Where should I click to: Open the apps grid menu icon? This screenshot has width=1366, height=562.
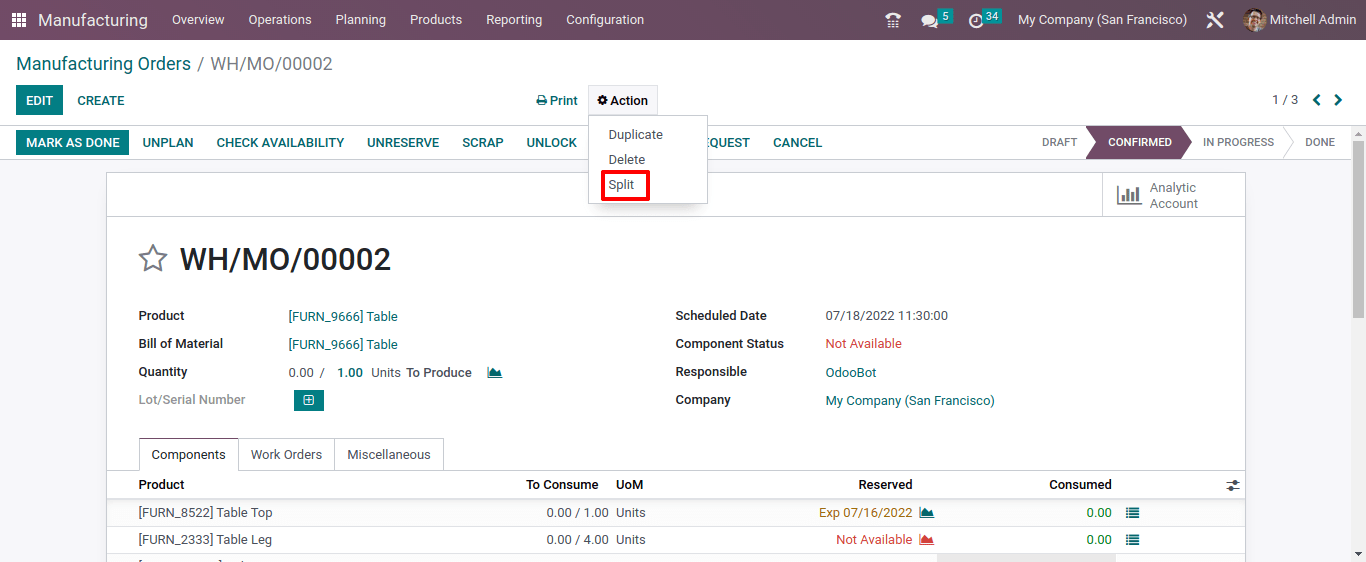pyautogui.click(x=19, y=20)
